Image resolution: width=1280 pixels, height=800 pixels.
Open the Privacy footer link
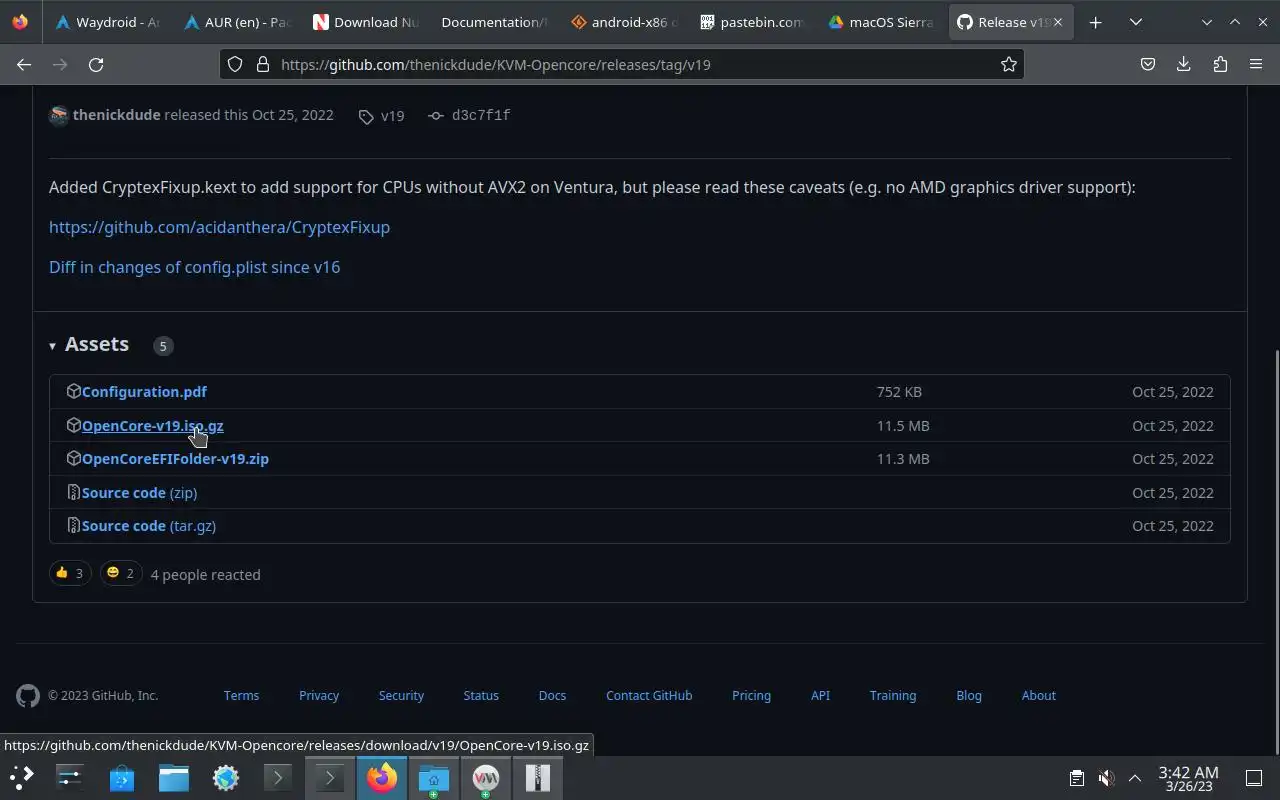point(319,696)
